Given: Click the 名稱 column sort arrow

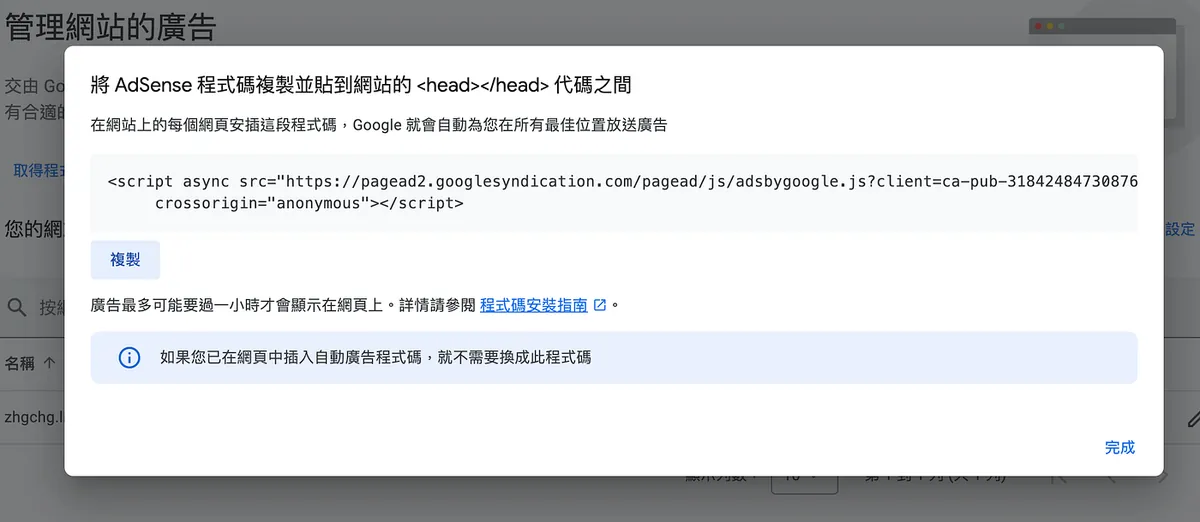Looking at the screenshot, I should click(x=50, y=363).
